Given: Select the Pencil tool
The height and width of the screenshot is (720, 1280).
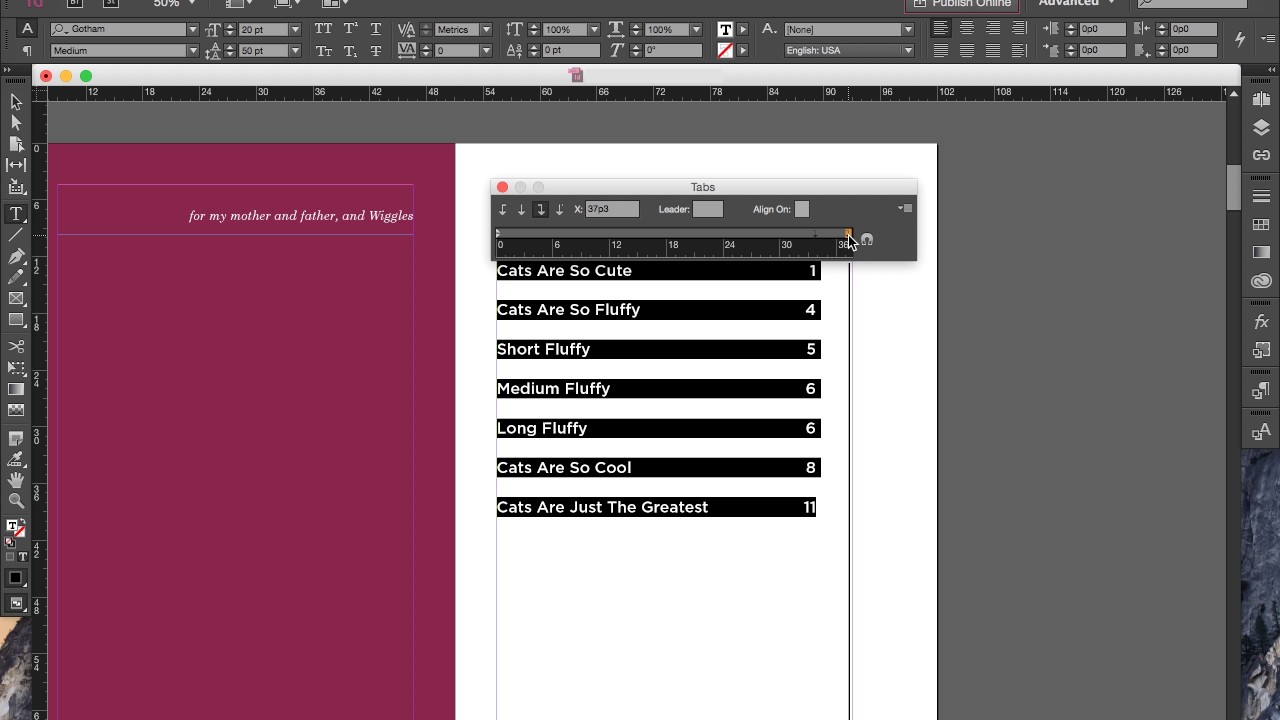Looking at the screenshot, I should click(x=16, y=278).
